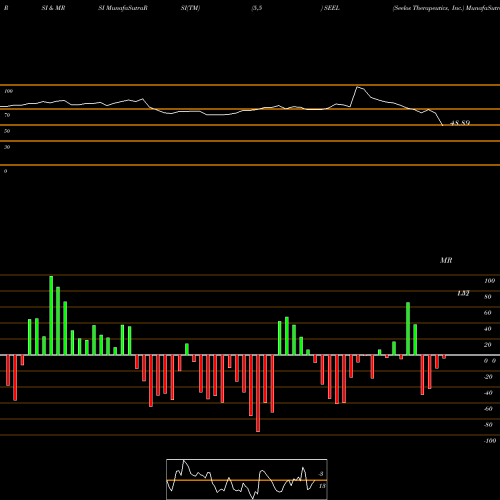This screenshot has width=500, height=500.
Task: Click the 'MR' panel title label
Action: click(446, 260)
